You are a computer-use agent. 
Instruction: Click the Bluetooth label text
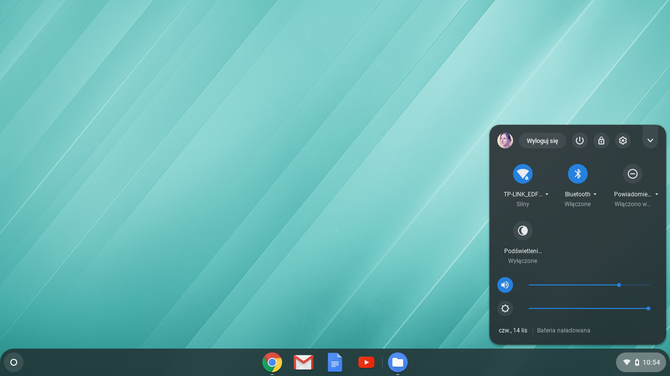[x=577, y=194]
